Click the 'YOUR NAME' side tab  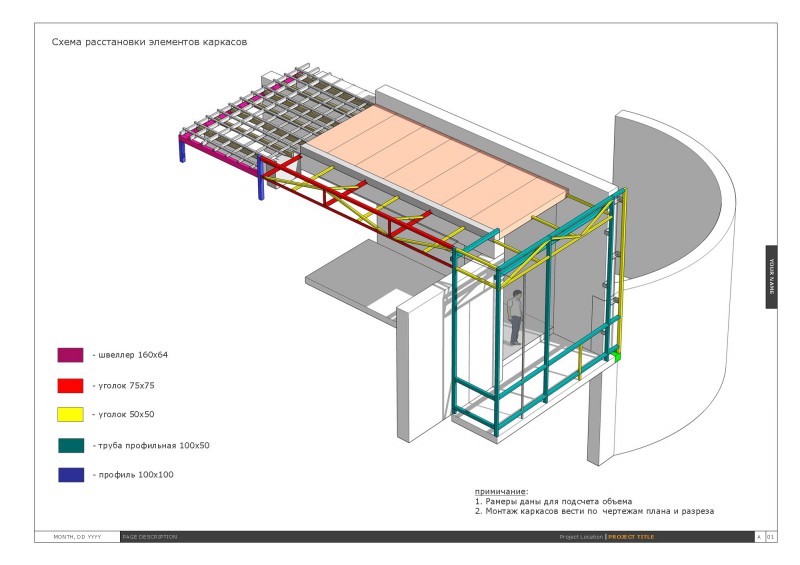771,277
